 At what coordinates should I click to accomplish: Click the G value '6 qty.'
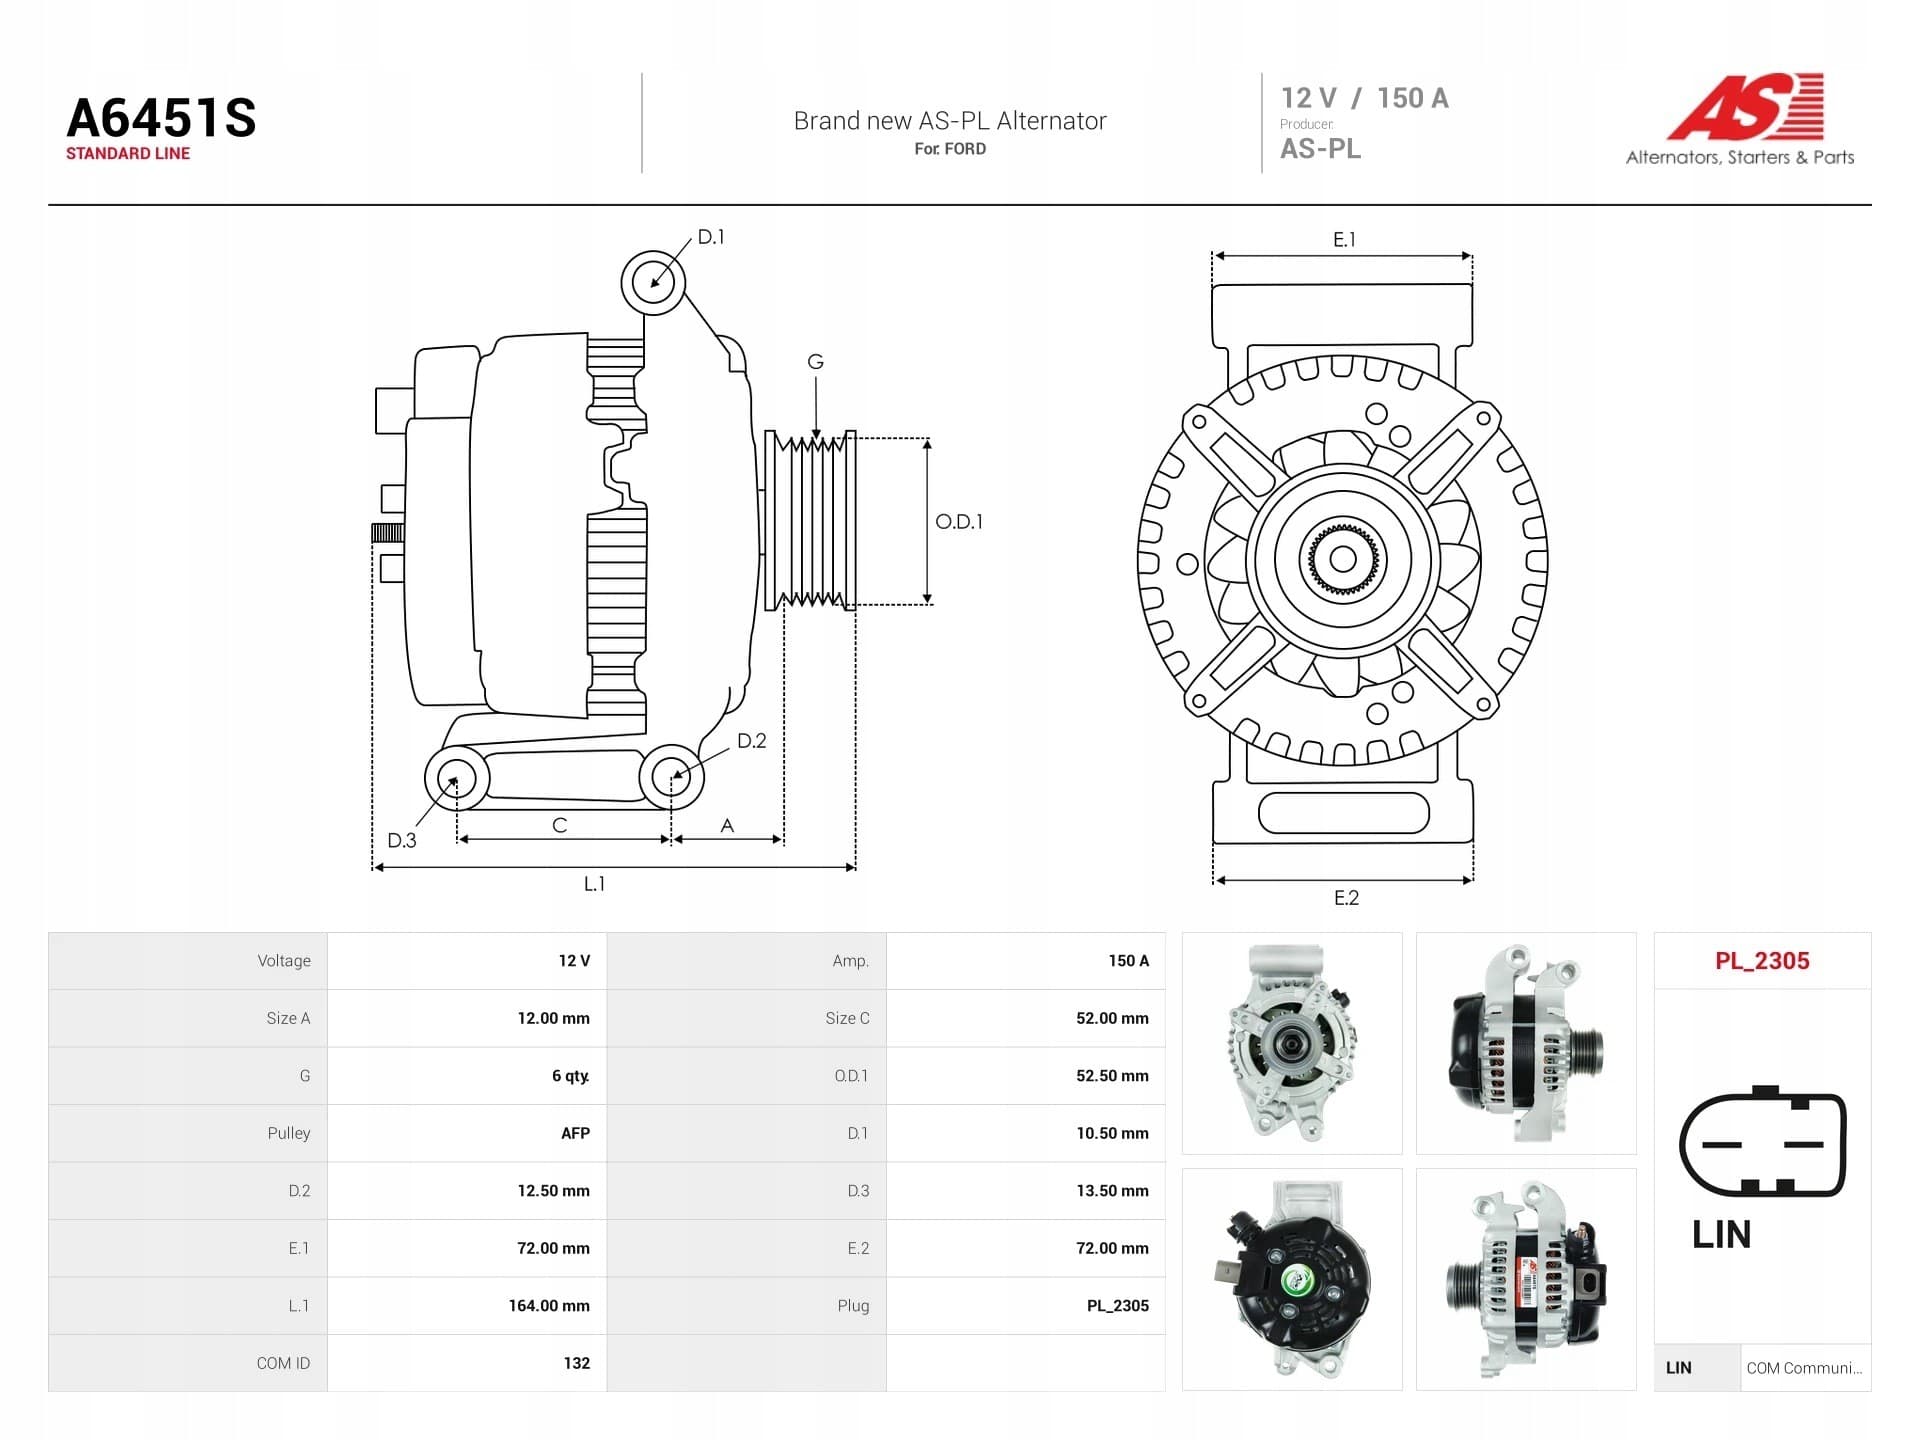pos(571,1076)
